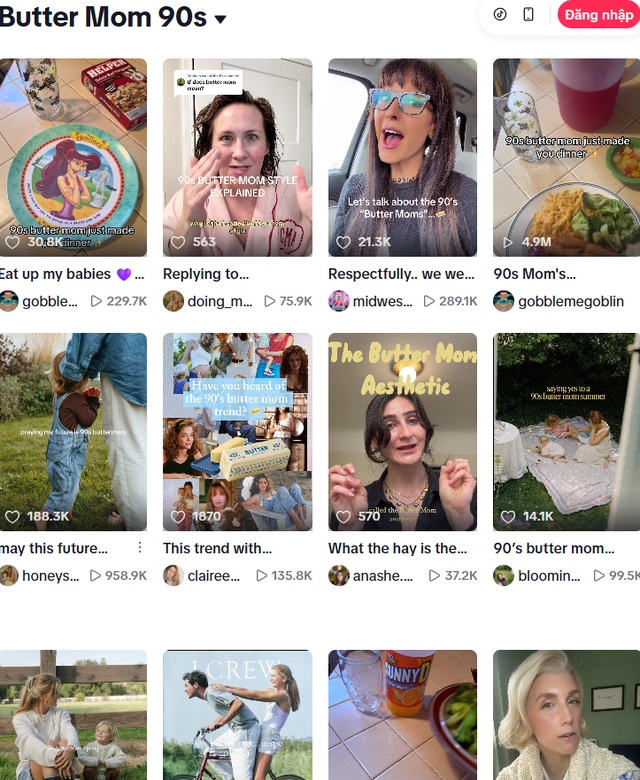The image size is (640, 780).
Task: Like the video with 188.3K hearts
Action: 13,517
